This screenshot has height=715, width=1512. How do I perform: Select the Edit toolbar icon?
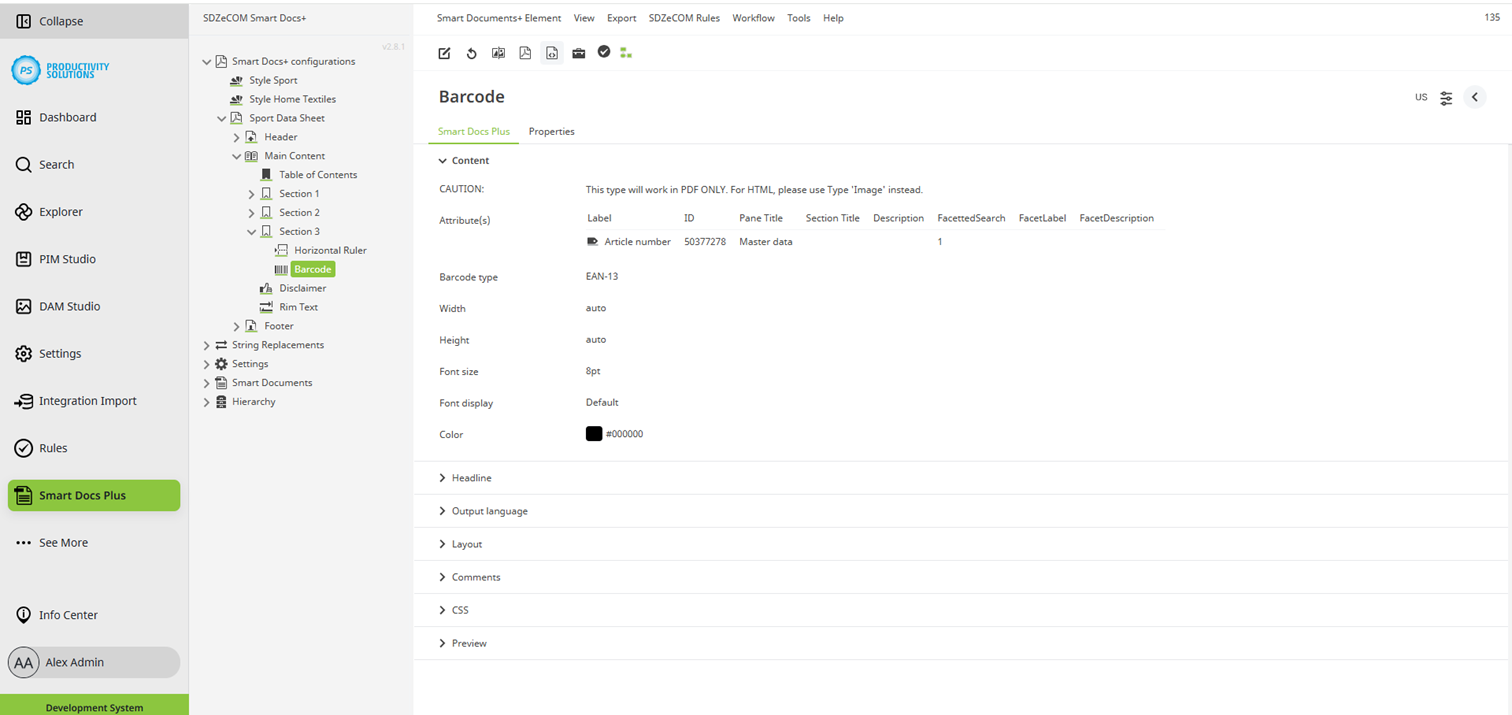tap(444, 52)
